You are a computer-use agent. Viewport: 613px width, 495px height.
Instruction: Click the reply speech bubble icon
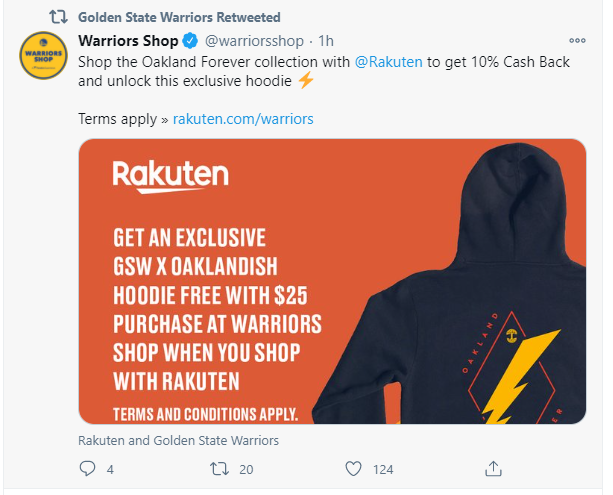(87, 468)
